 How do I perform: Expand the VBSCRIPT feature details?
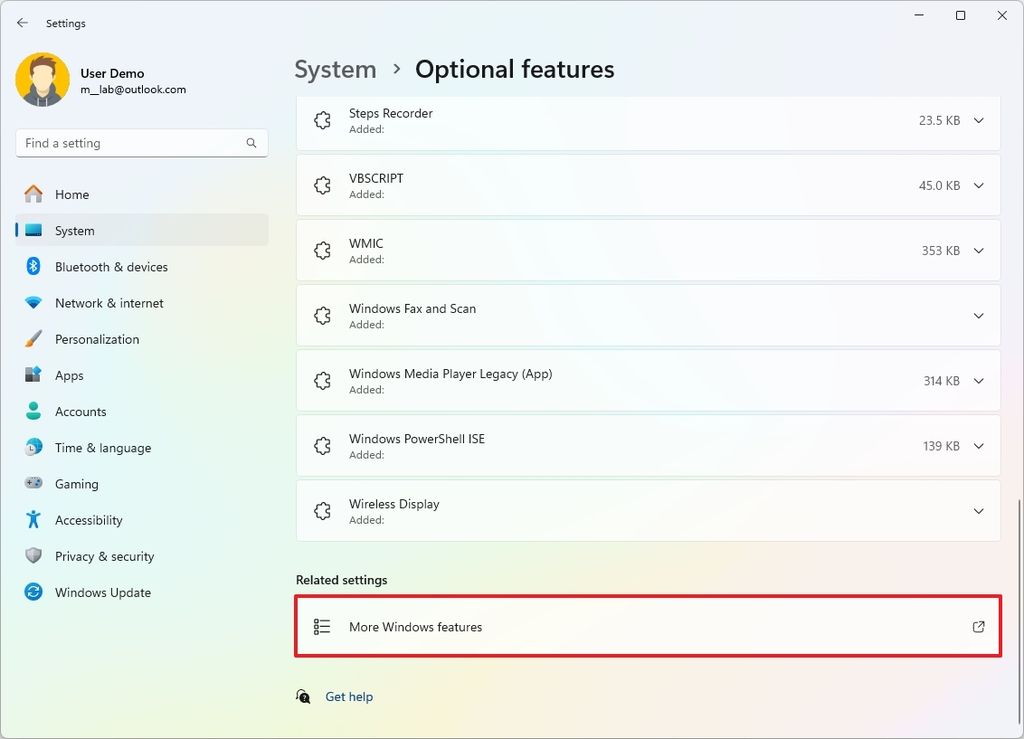pos(978,185)
